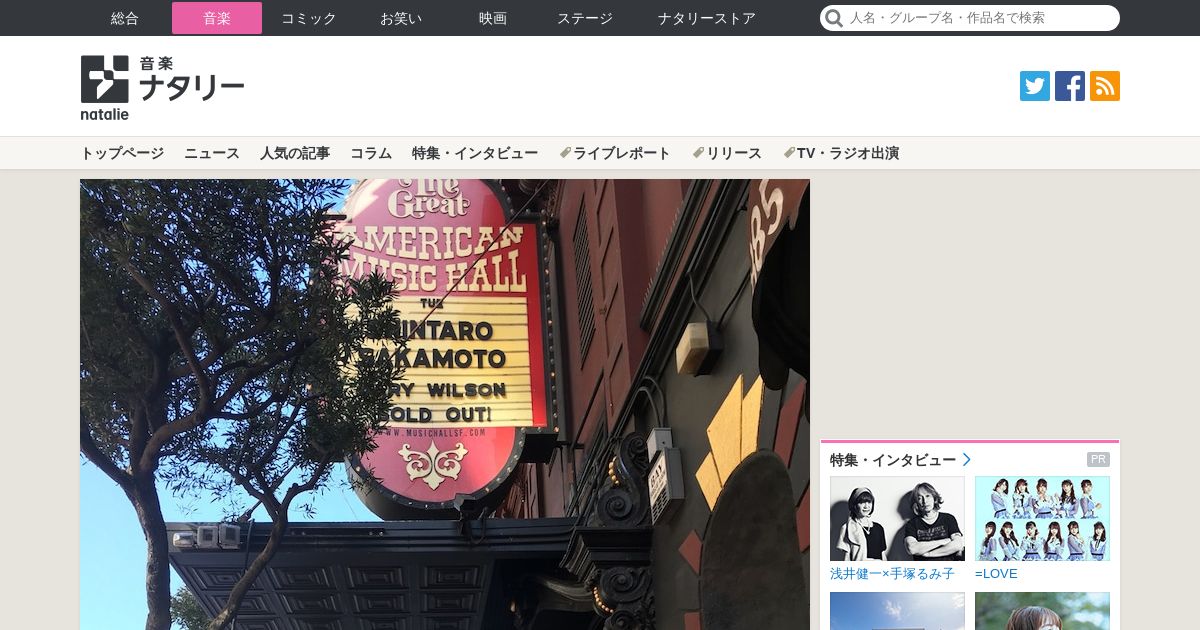Click the 浅井健一×手塚るみ子 thumbnail photo

point(897,518)
